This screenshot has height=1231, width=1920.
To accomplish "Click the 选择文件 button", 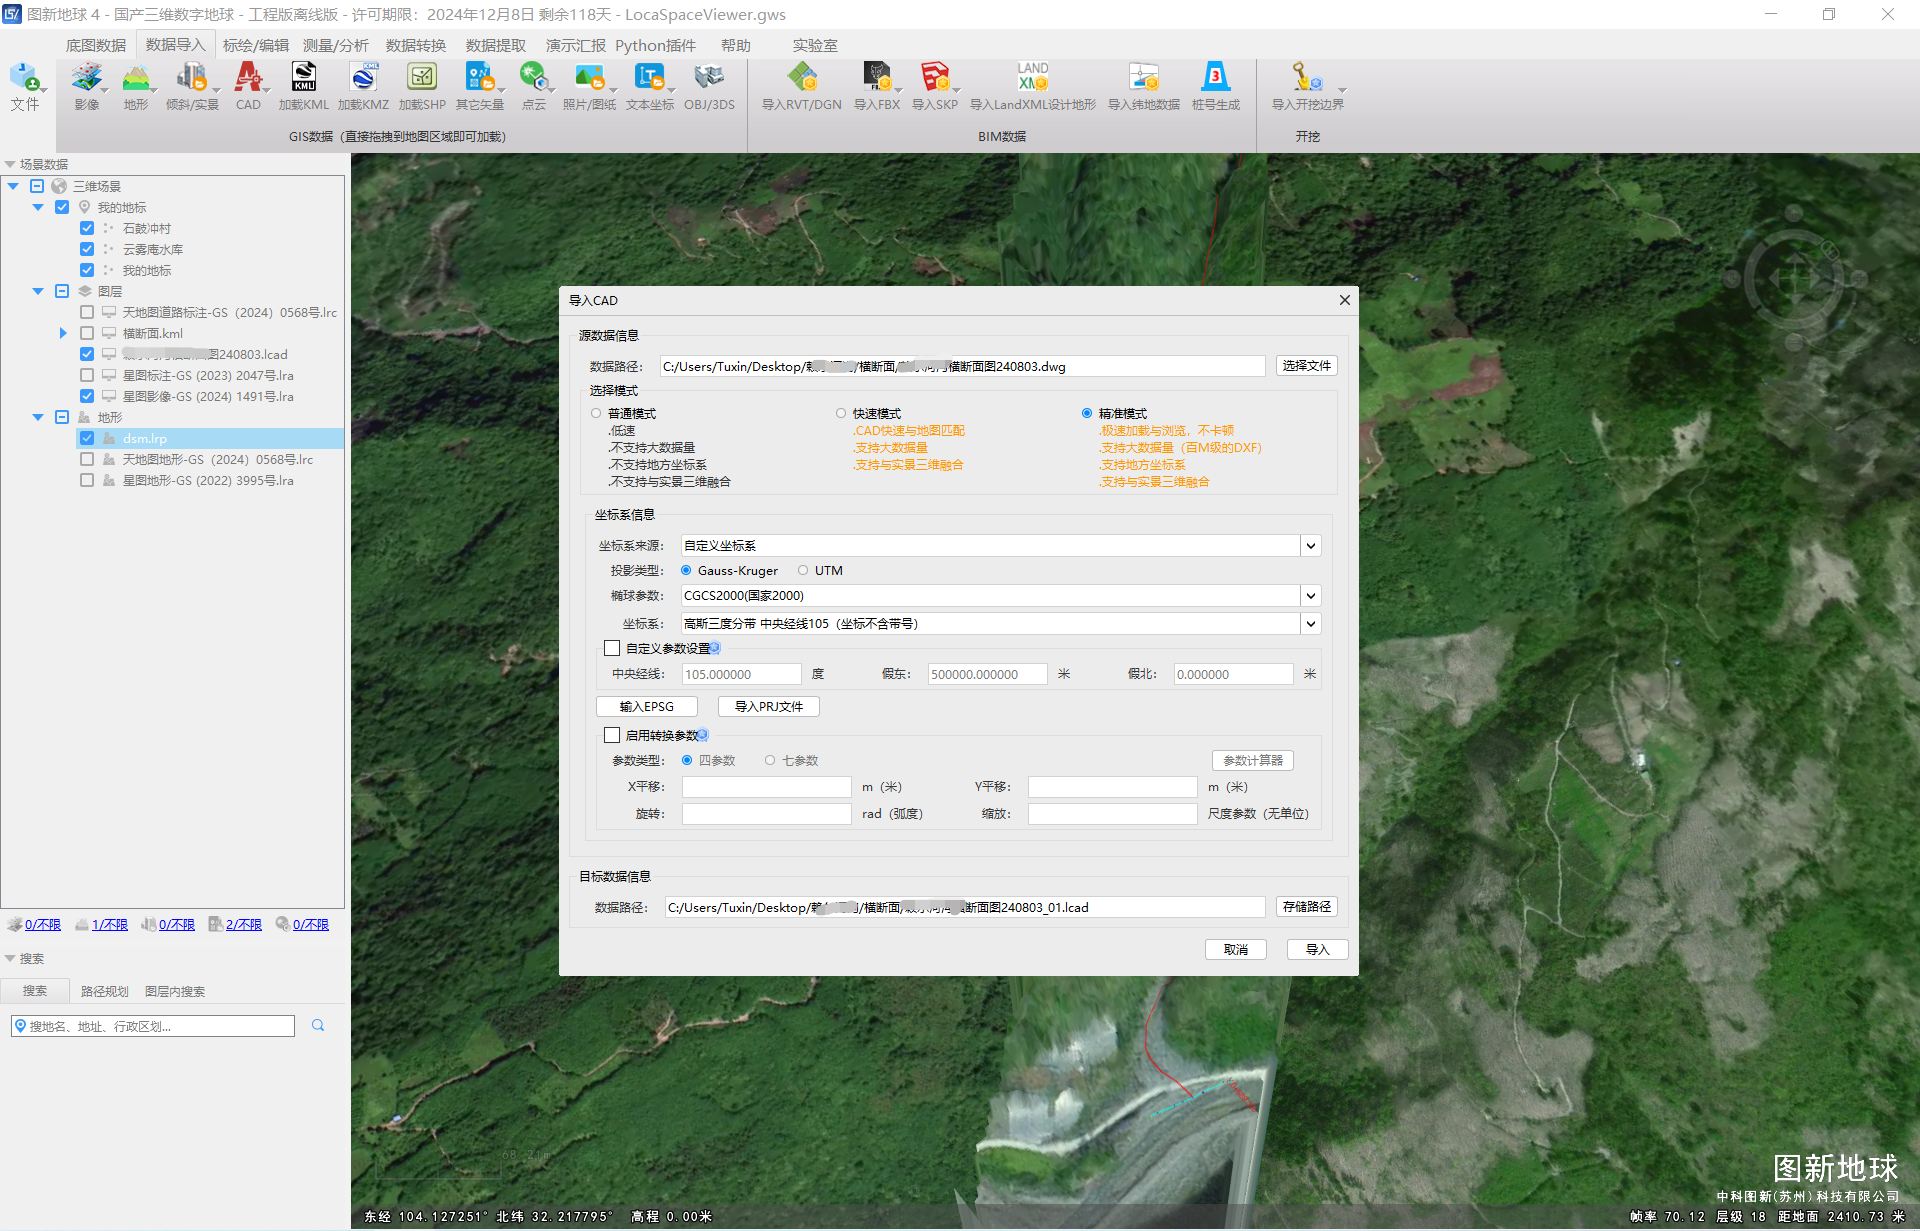I will click(1306, 366).
